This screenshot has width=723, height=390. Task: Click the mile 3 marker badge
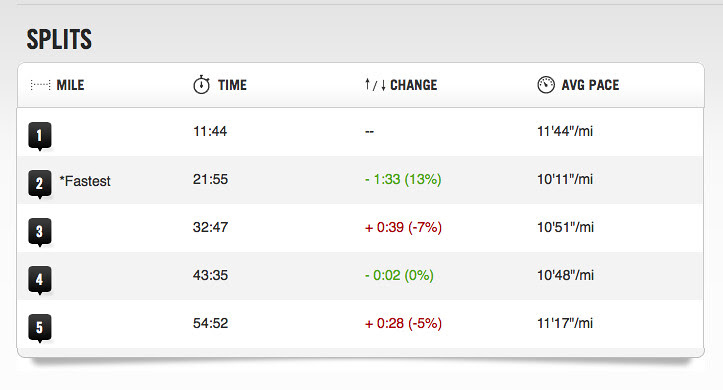pyautogui.click(x=40, y=232)
